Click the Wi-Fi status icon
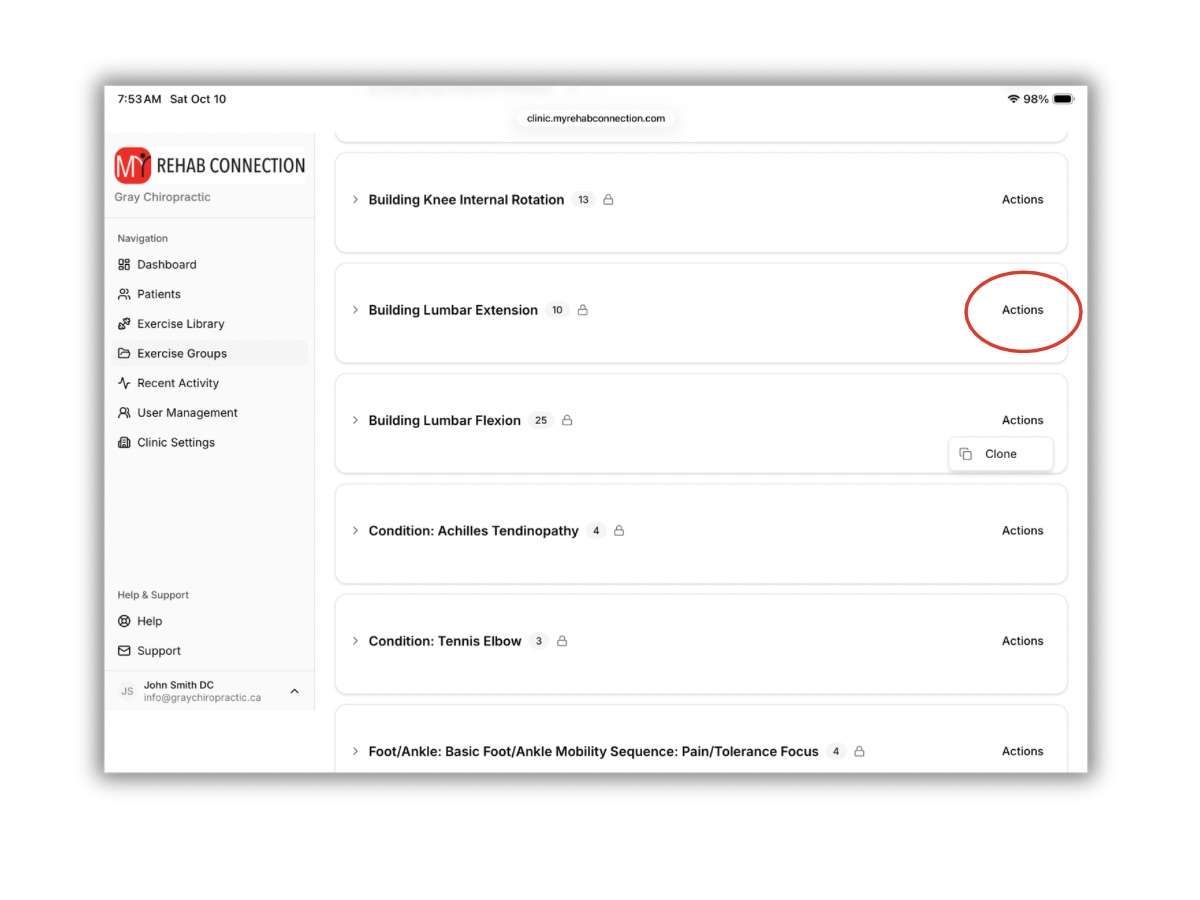The width and height of the screenshot is (1200, 900). click(1013, 99)
